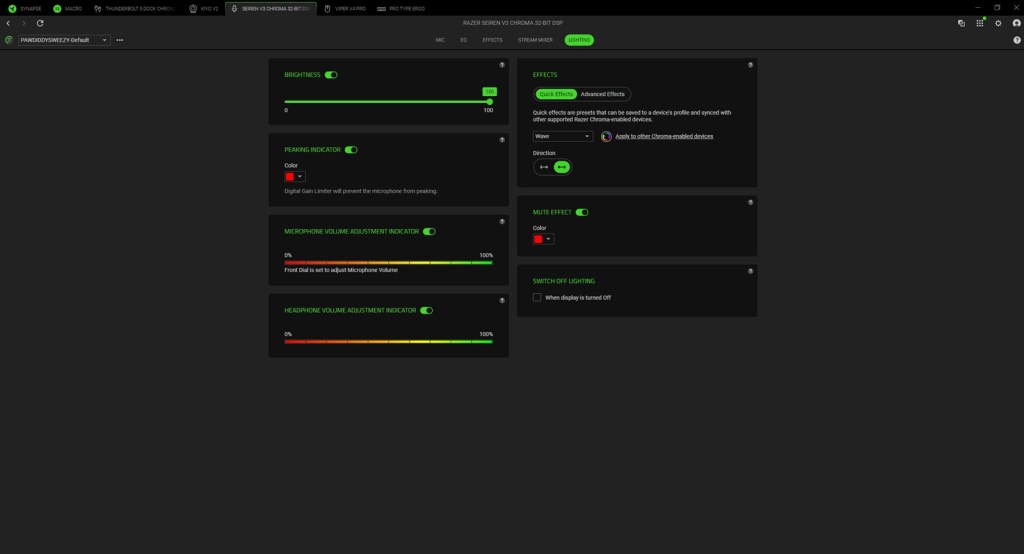1024x554 pixels.
Task: Open the EQ tab
Action: tap(464, 40)
